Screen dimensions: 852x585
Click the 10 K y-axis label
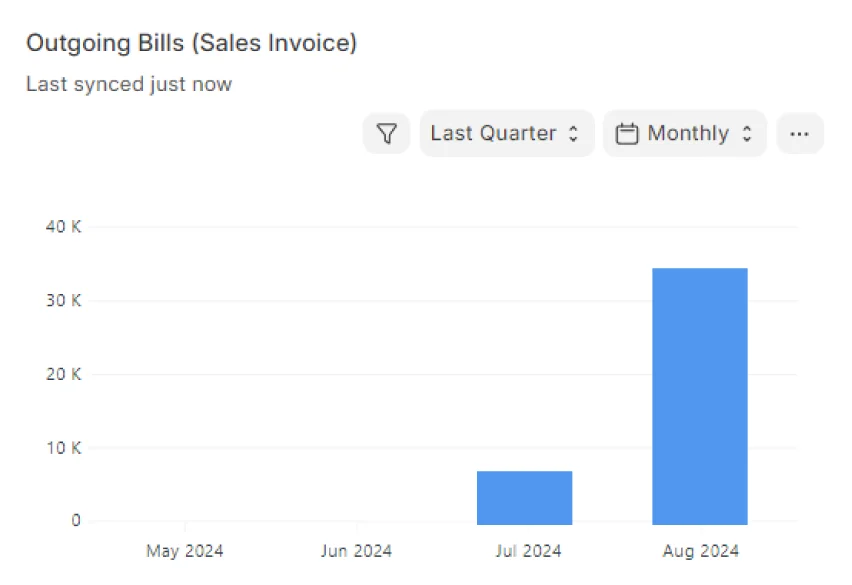point(63,448)
